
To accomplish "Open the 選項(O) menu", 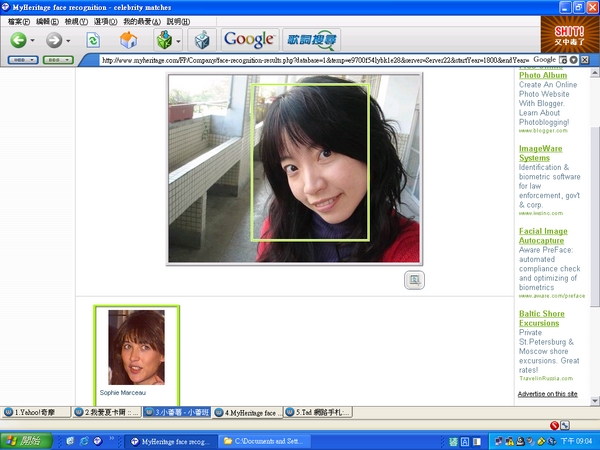I will point(106,21).
